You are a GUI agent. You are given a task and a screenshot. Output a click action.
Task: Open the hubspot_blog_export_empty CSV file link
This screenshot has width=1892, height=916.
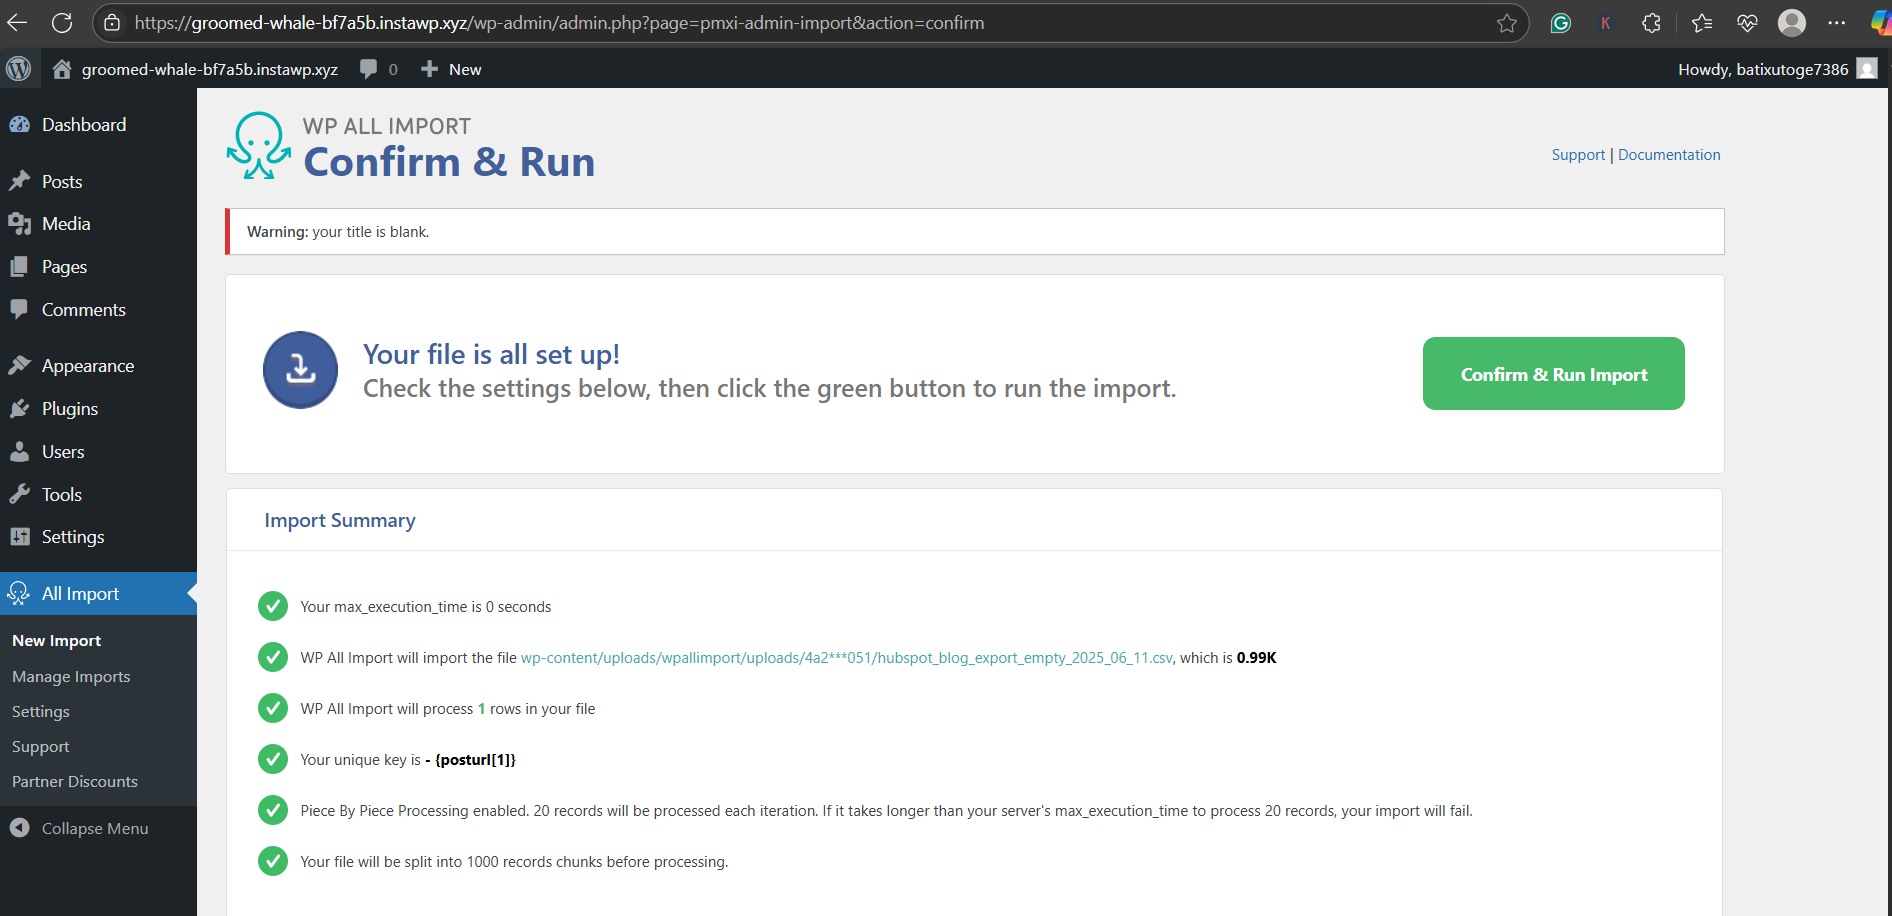pos(846,658)
